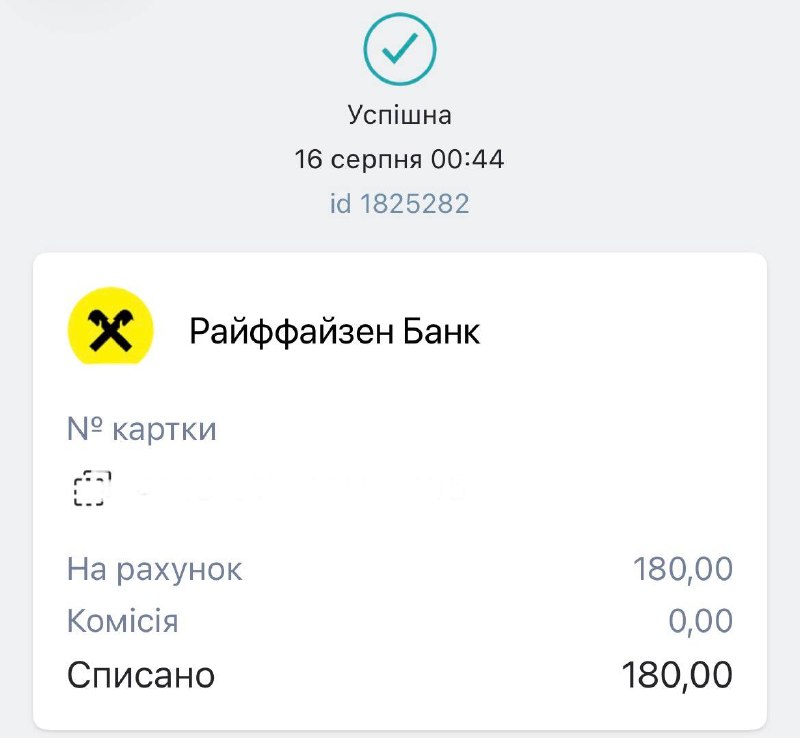Screen dimensions: 800x738
Task: Click inside the circle around the checkmark
Action: click(400, 49)
